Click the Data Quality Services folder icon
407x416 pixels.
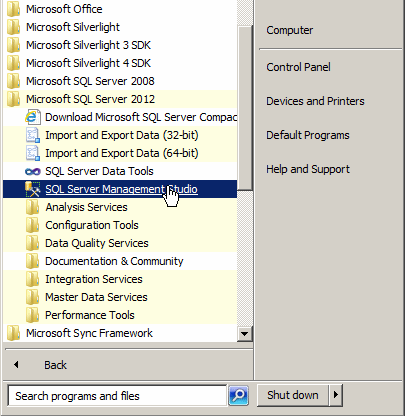33,243
